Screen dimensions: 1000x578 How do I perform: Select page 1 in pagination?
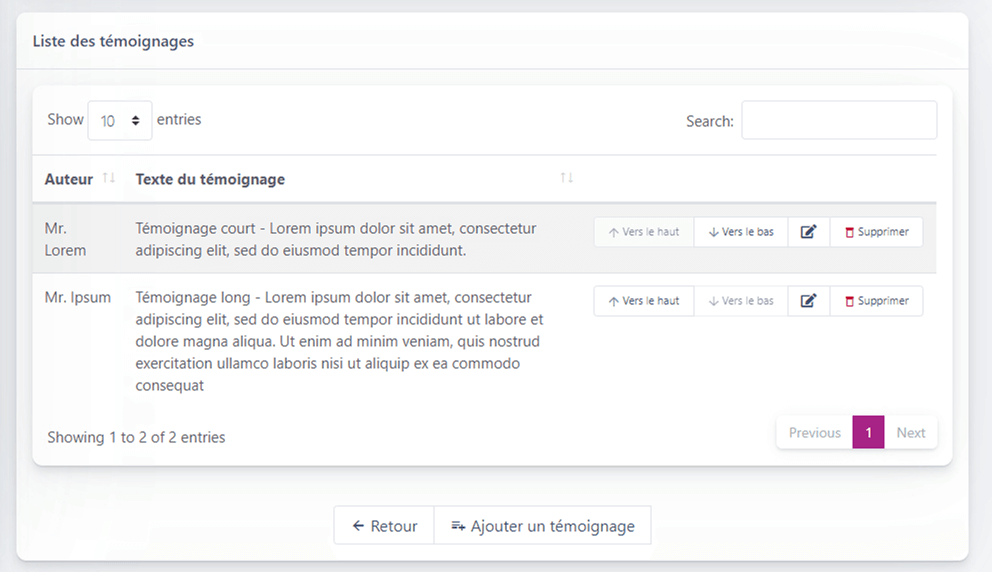click(868, 433)
